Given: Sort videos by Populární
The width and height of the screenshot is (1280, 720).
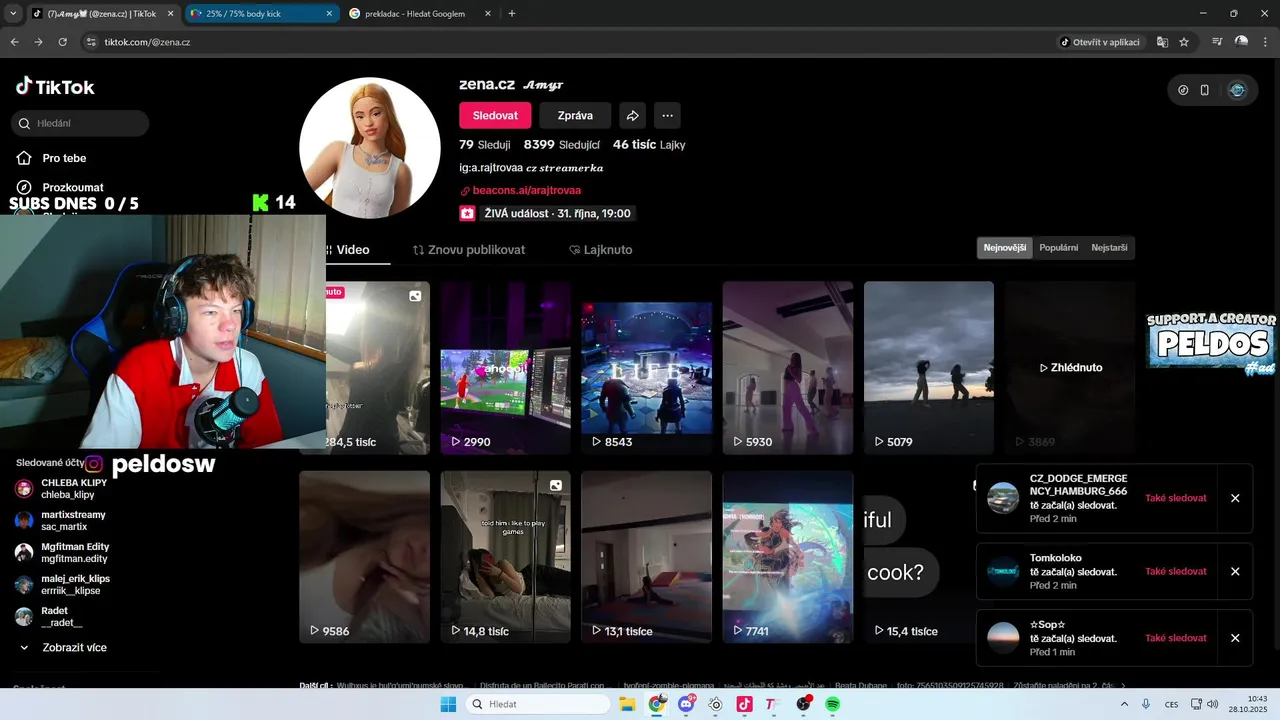Looking at the screenshot, I should pyautogui.click(x=1059, y=248).
